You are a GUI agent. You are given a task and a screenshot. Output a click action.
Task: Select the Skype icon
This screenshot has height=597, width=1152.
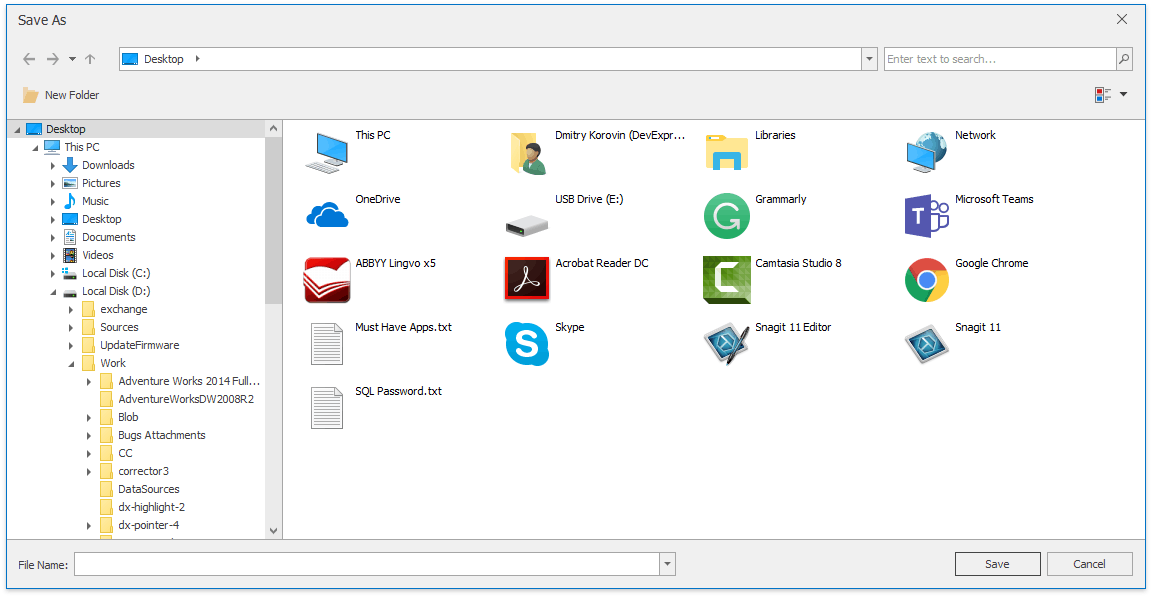pos(527,344)
